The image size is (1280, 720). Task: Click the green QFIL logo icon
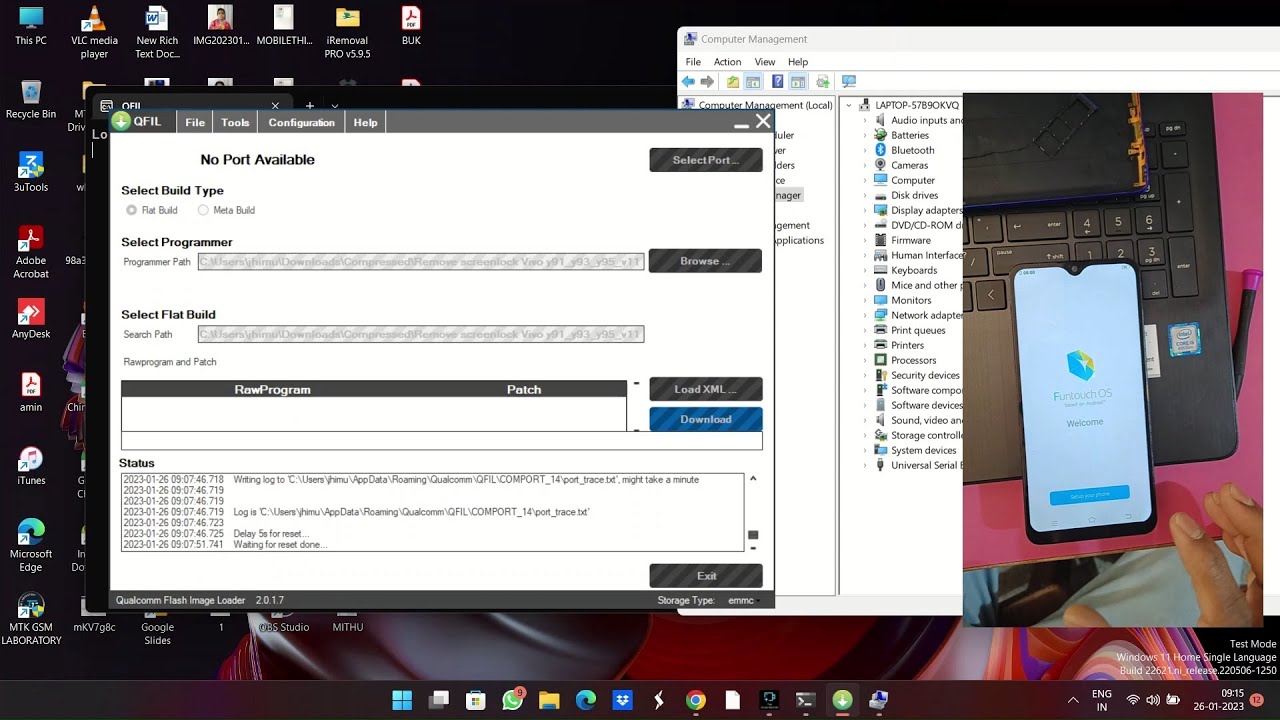pyautogui.click(x=121, y=122)
